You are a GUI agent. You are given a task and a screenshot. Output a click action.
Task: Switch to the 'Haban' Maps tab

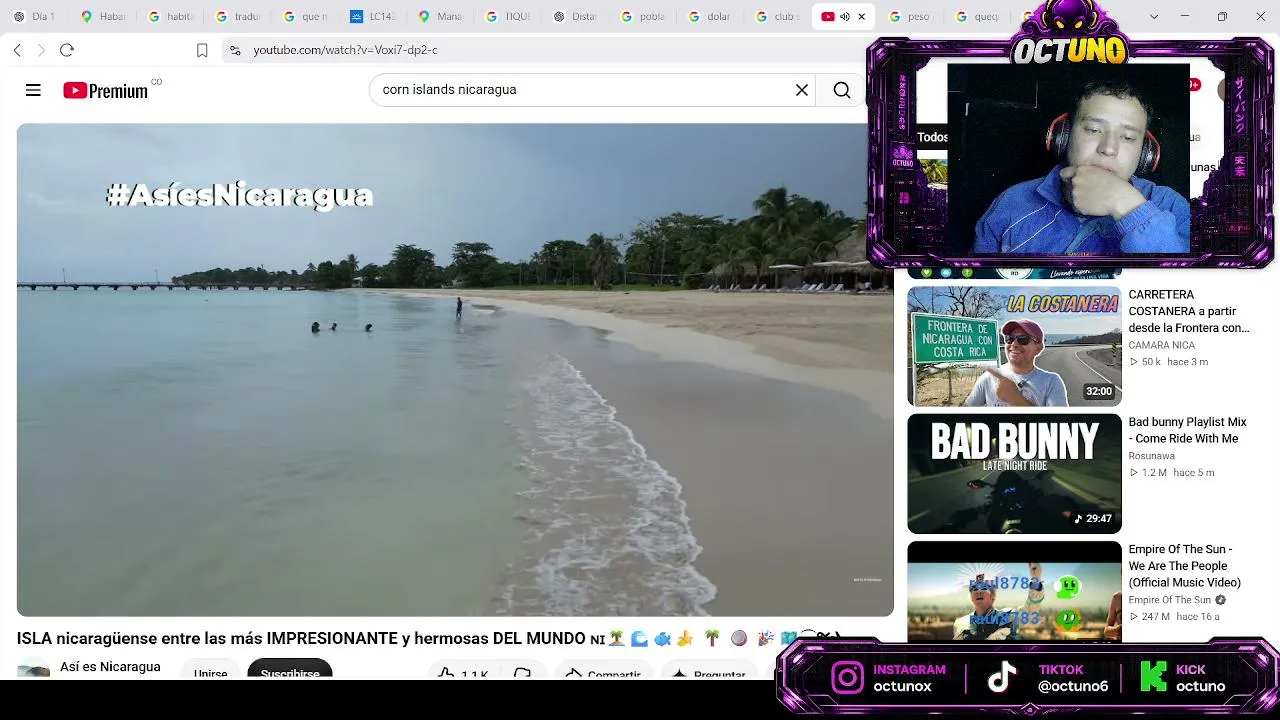[x=103, y=17]
